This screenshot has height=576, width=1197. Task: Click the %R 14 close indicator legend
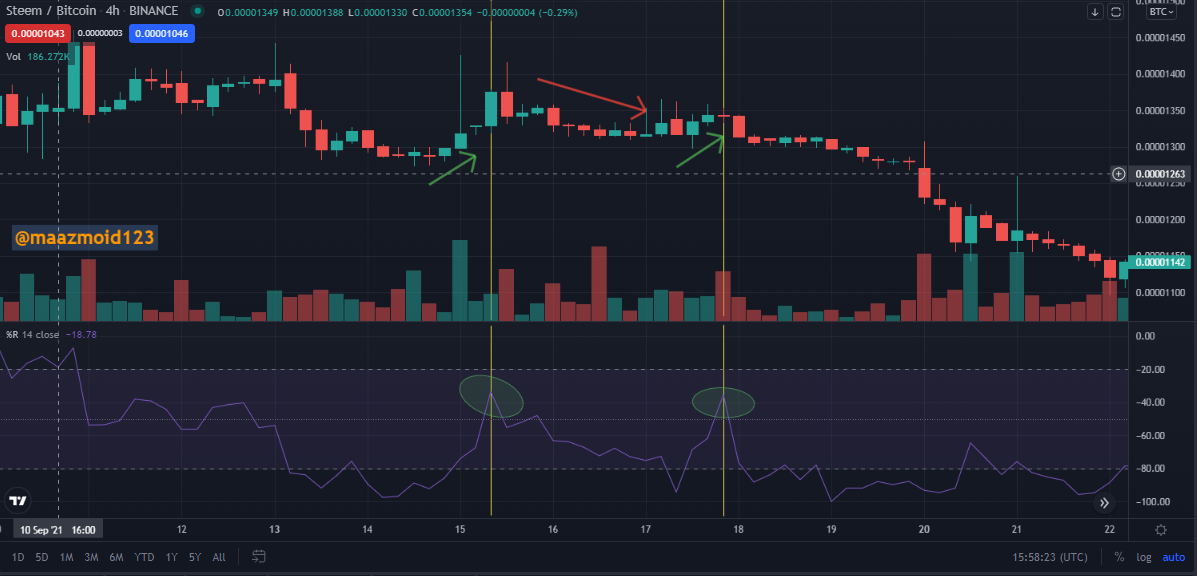[34, 334]
